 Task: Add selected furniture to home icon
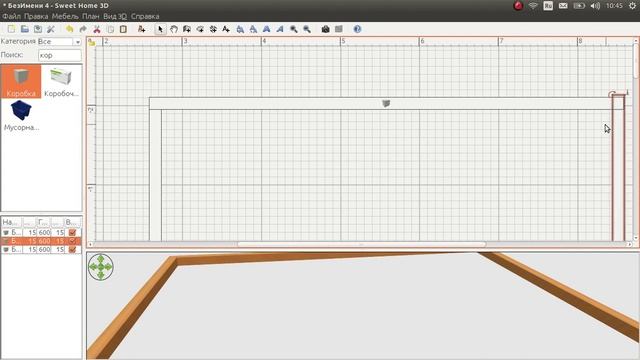click(141, 29)
